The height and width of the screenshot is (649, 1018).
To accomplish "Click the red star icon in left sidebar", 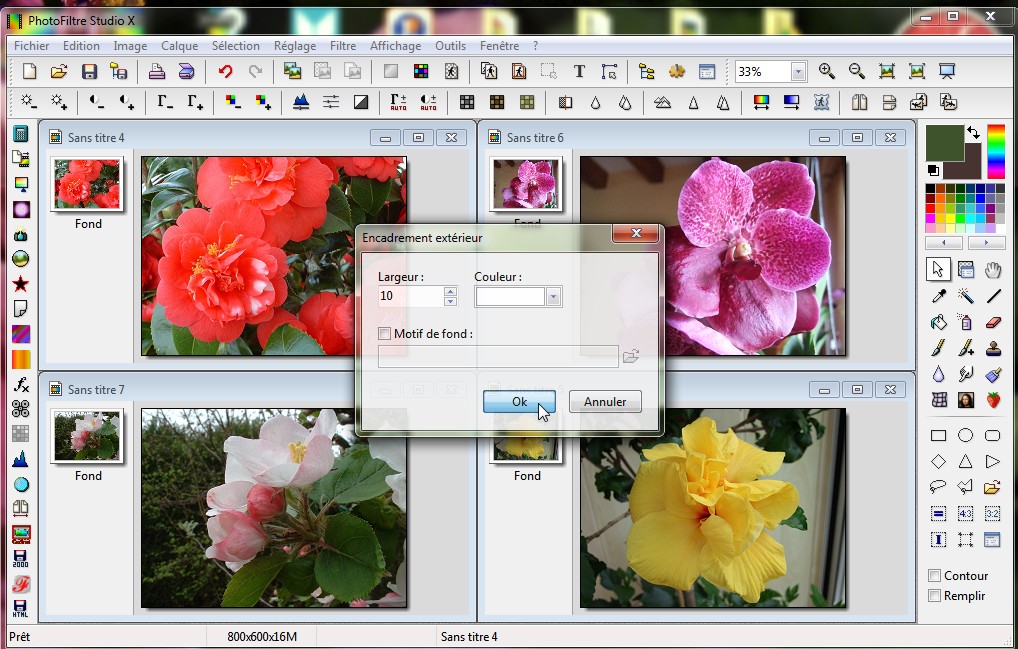I will click(x=21, y=284).
